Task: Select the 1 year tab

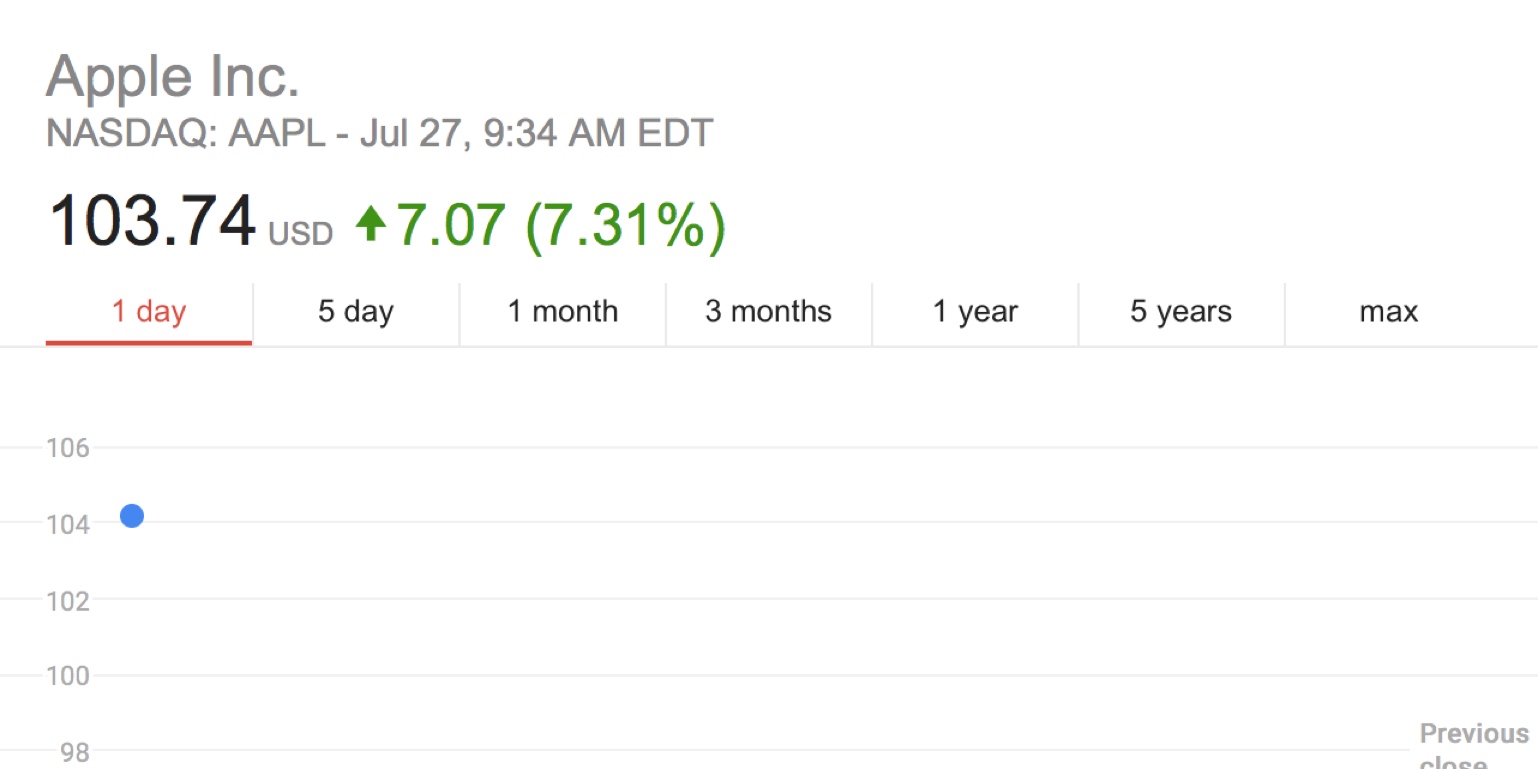Action: pos(975,312)
